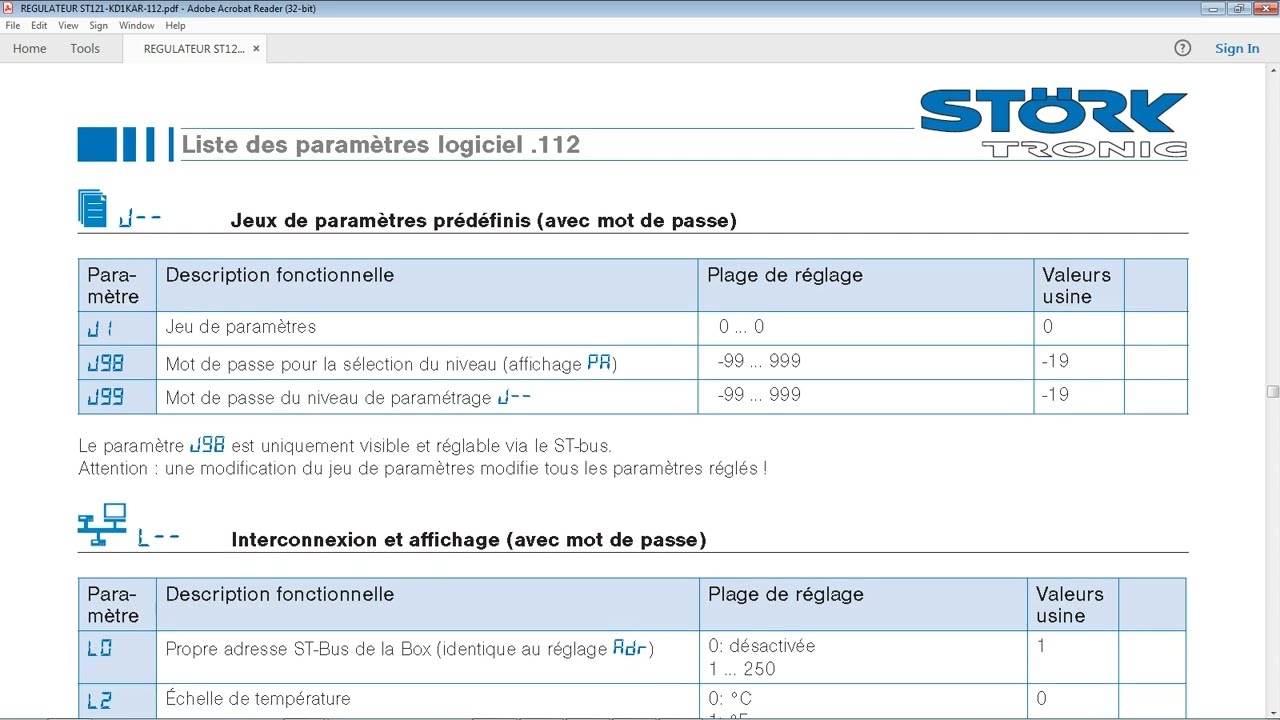Switch to the Tools tab
The height and width of the screenshot is (720, 1280).
click(x=85, y=48)
